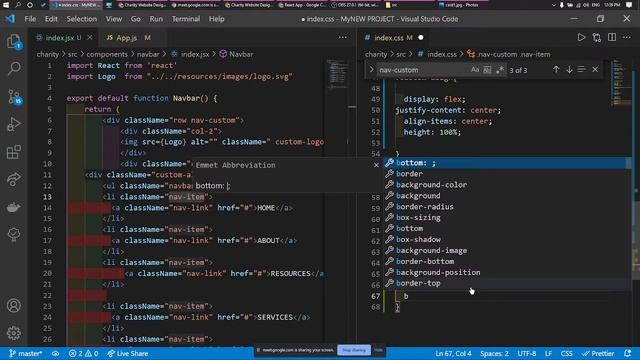Open the Extensions view
This screenshot has width=640, height=360.
(x=14, y=152)
